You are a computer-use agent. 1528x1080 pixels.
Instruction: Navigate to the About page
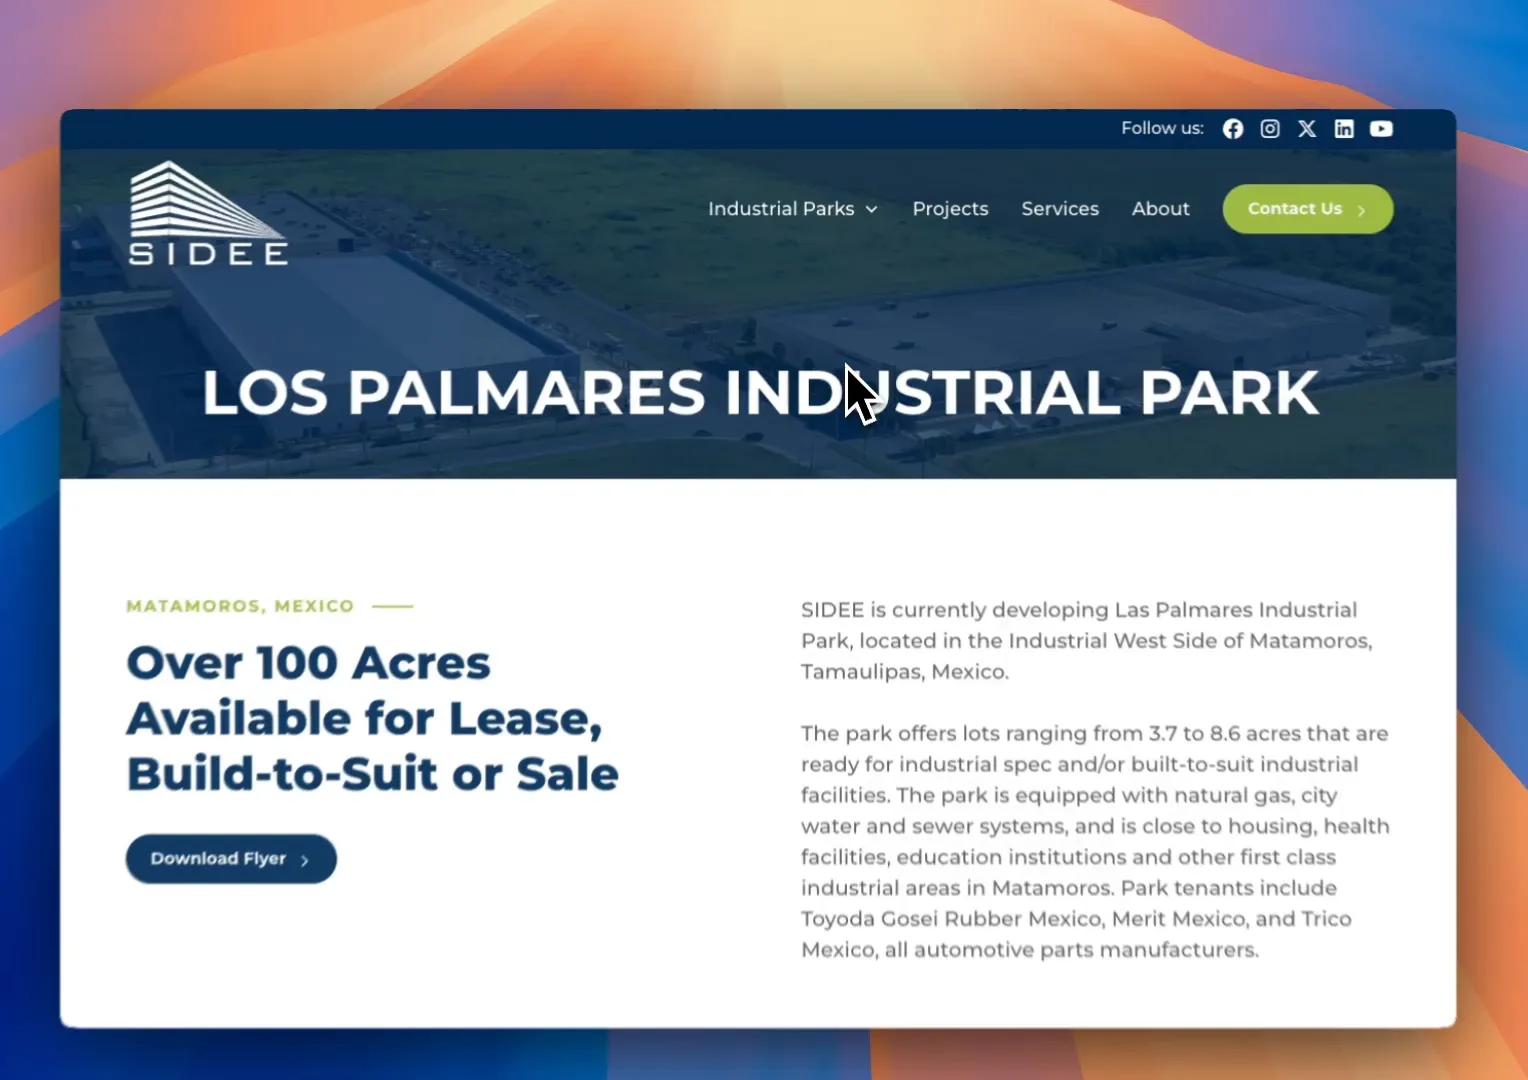(1161, 209)
